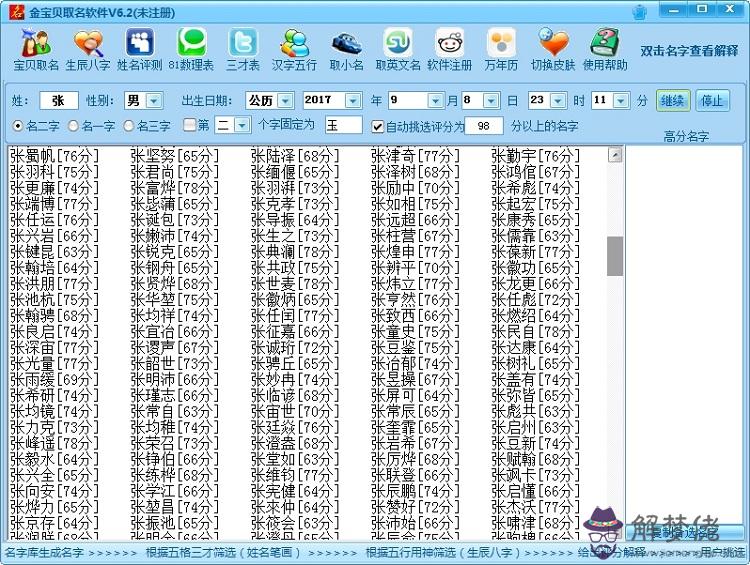Select name 张津奇[77分]
The height and width of the screenshot is (565, 750).
tap(415, 156)
